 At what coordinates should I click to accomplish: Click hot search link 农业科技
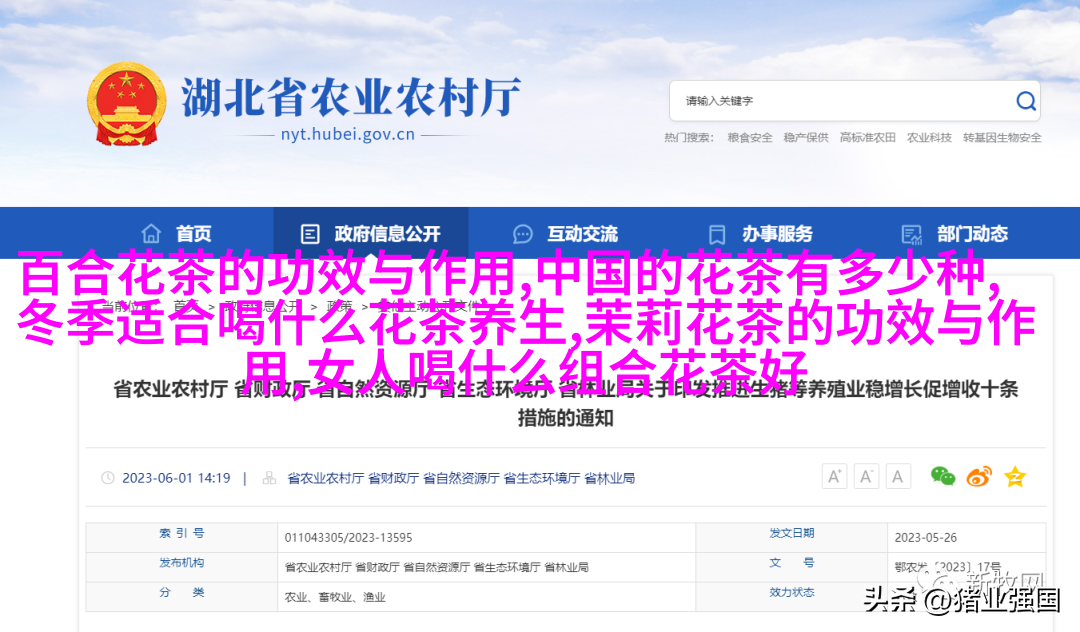(x=929, y=138)
